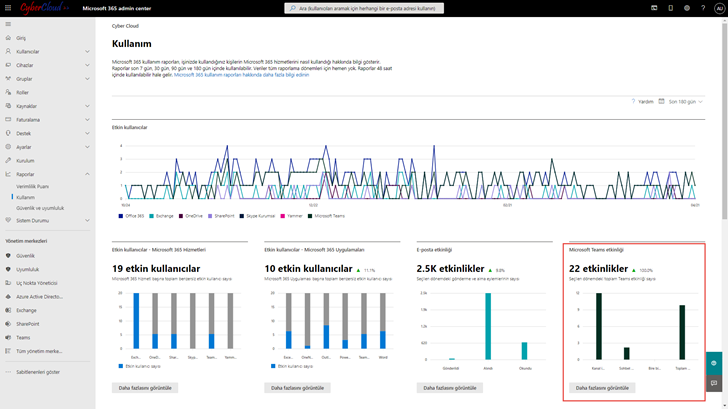Toggle the Office 365 legend swatch
This screenshot has width=728, height=409.
point(121,216)
